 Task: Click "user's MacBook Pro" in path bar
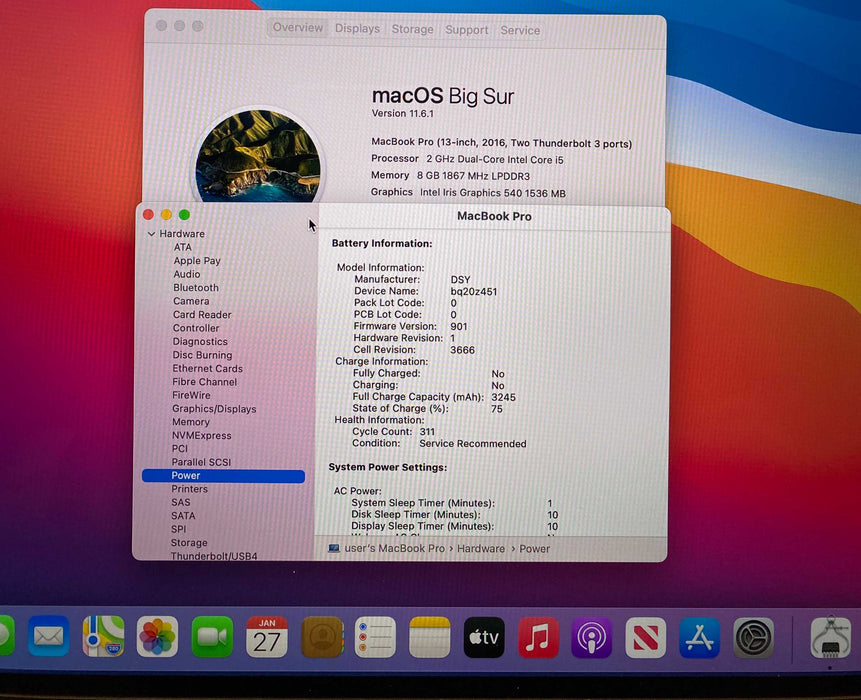tap(394, 548)
